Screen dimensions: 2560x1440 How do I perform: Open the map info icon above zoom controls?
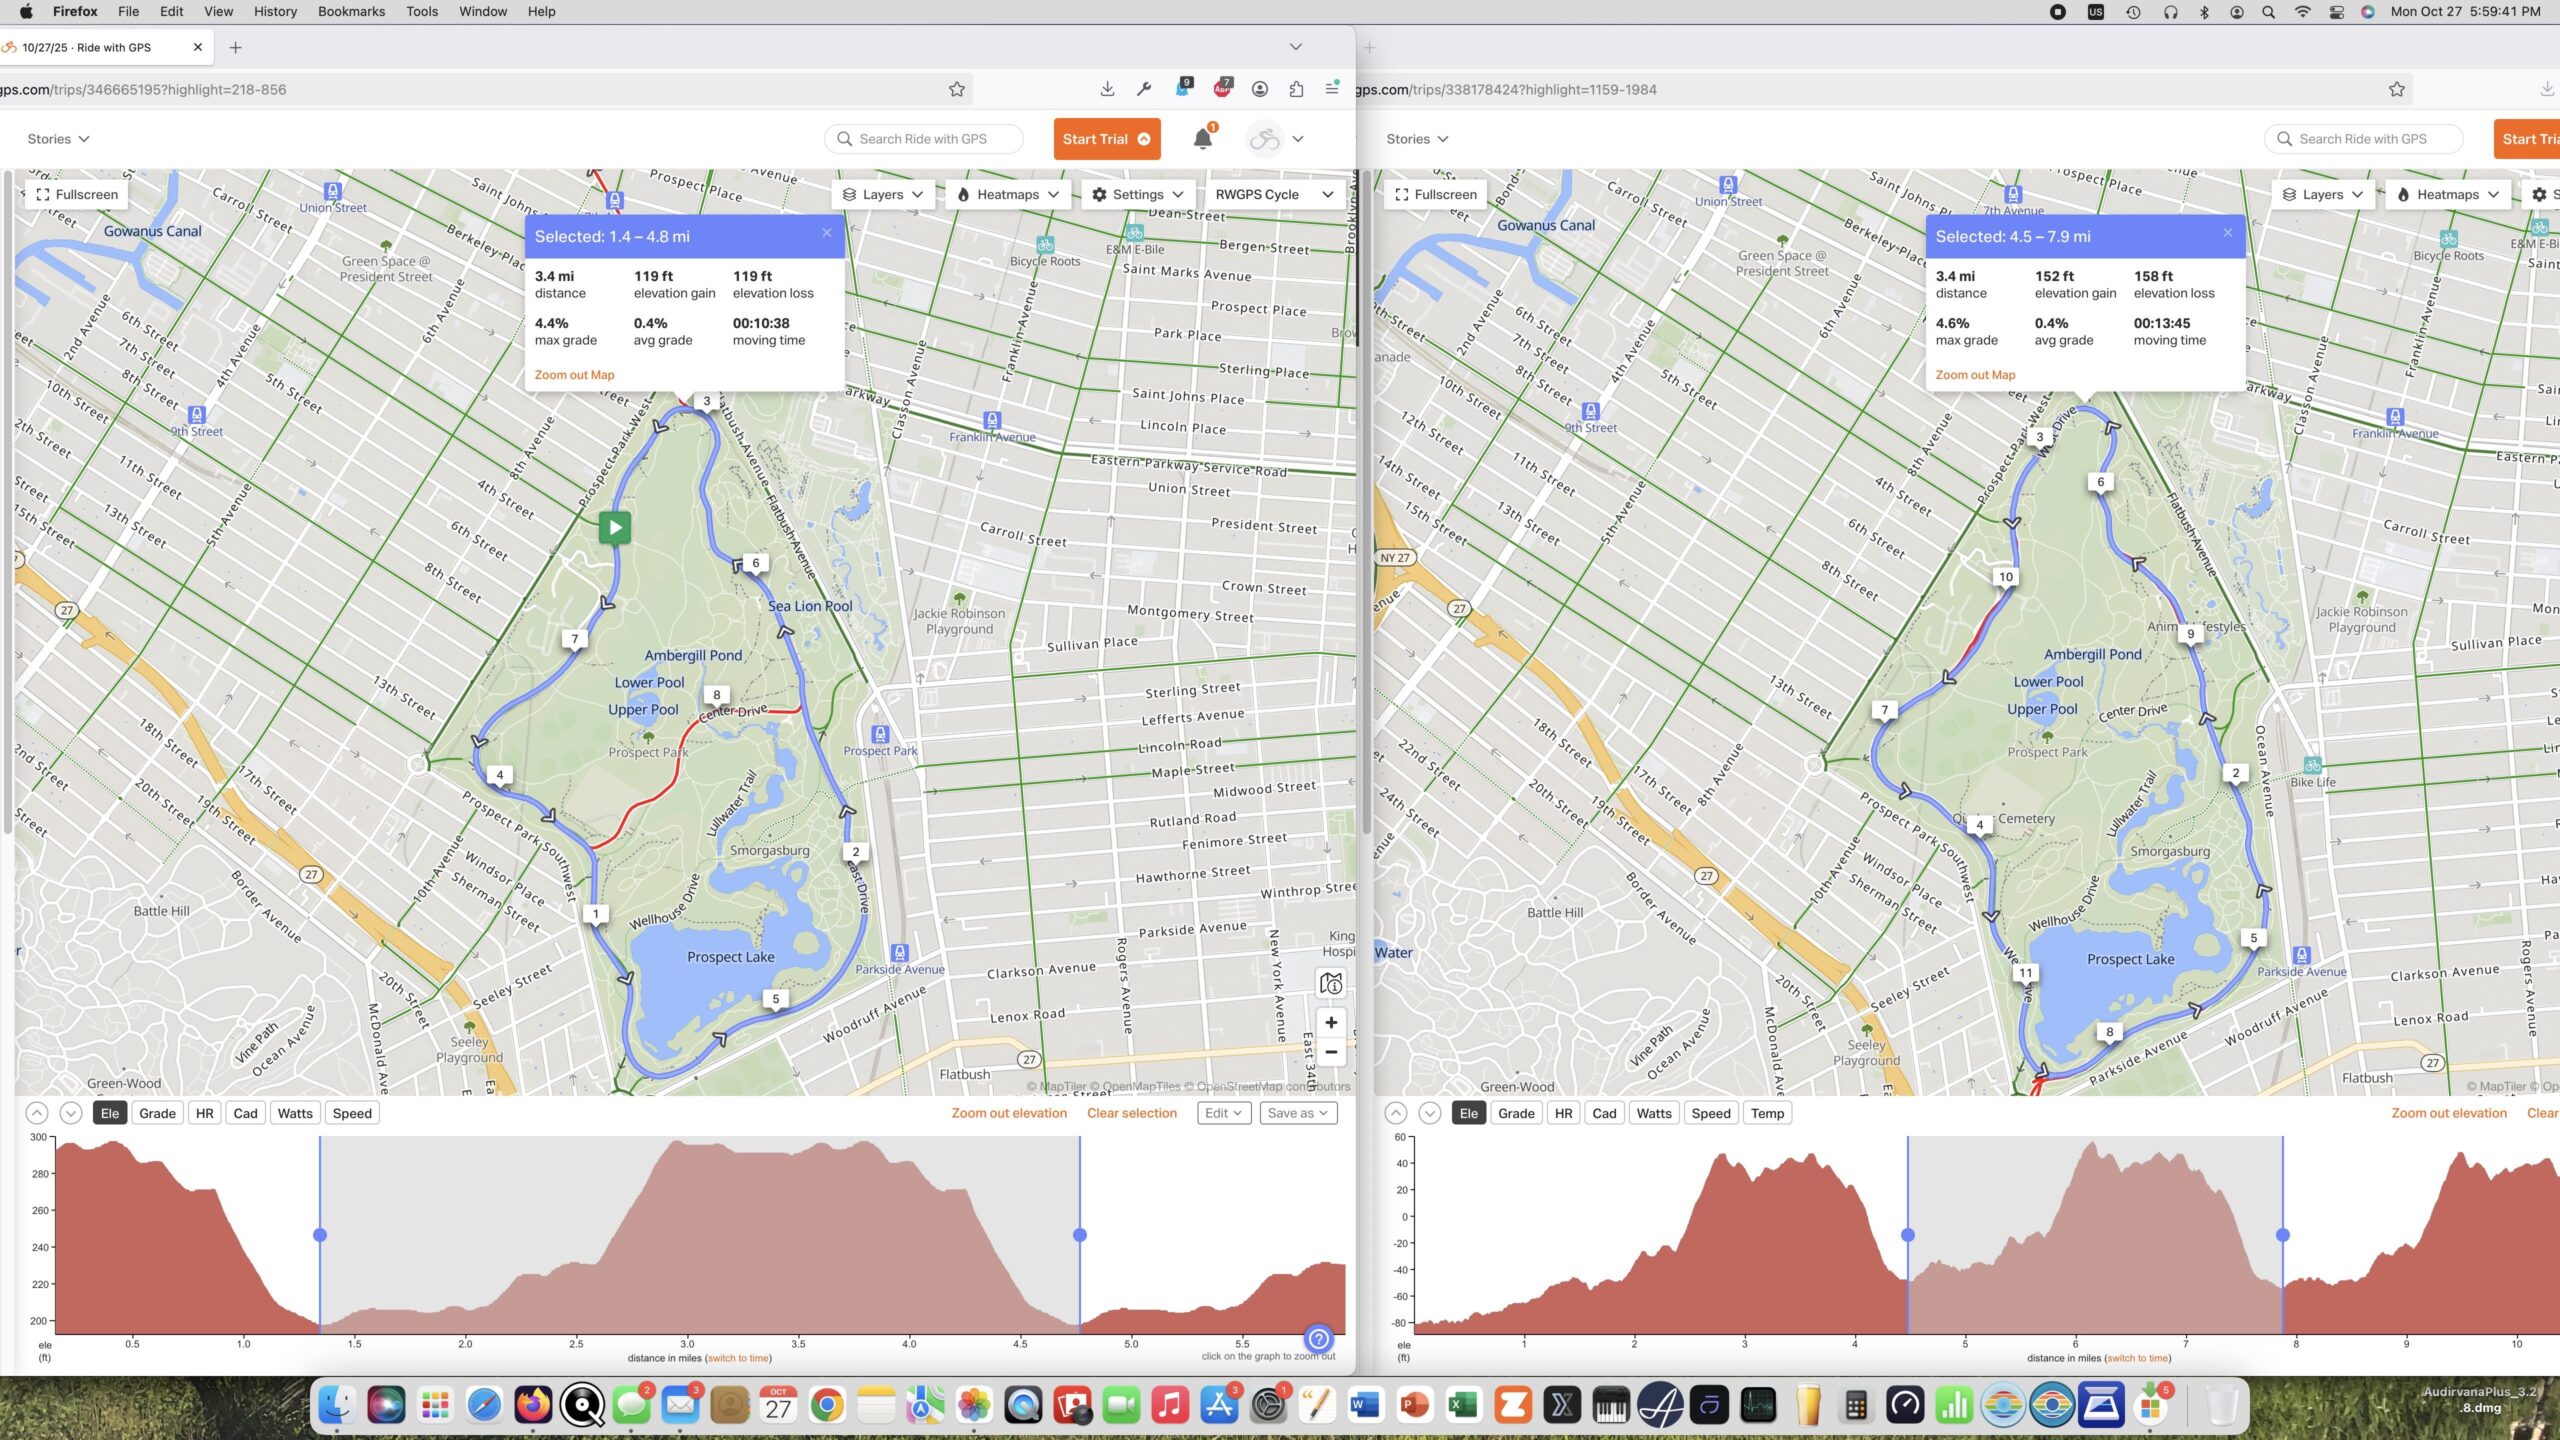coord(1331,983)
